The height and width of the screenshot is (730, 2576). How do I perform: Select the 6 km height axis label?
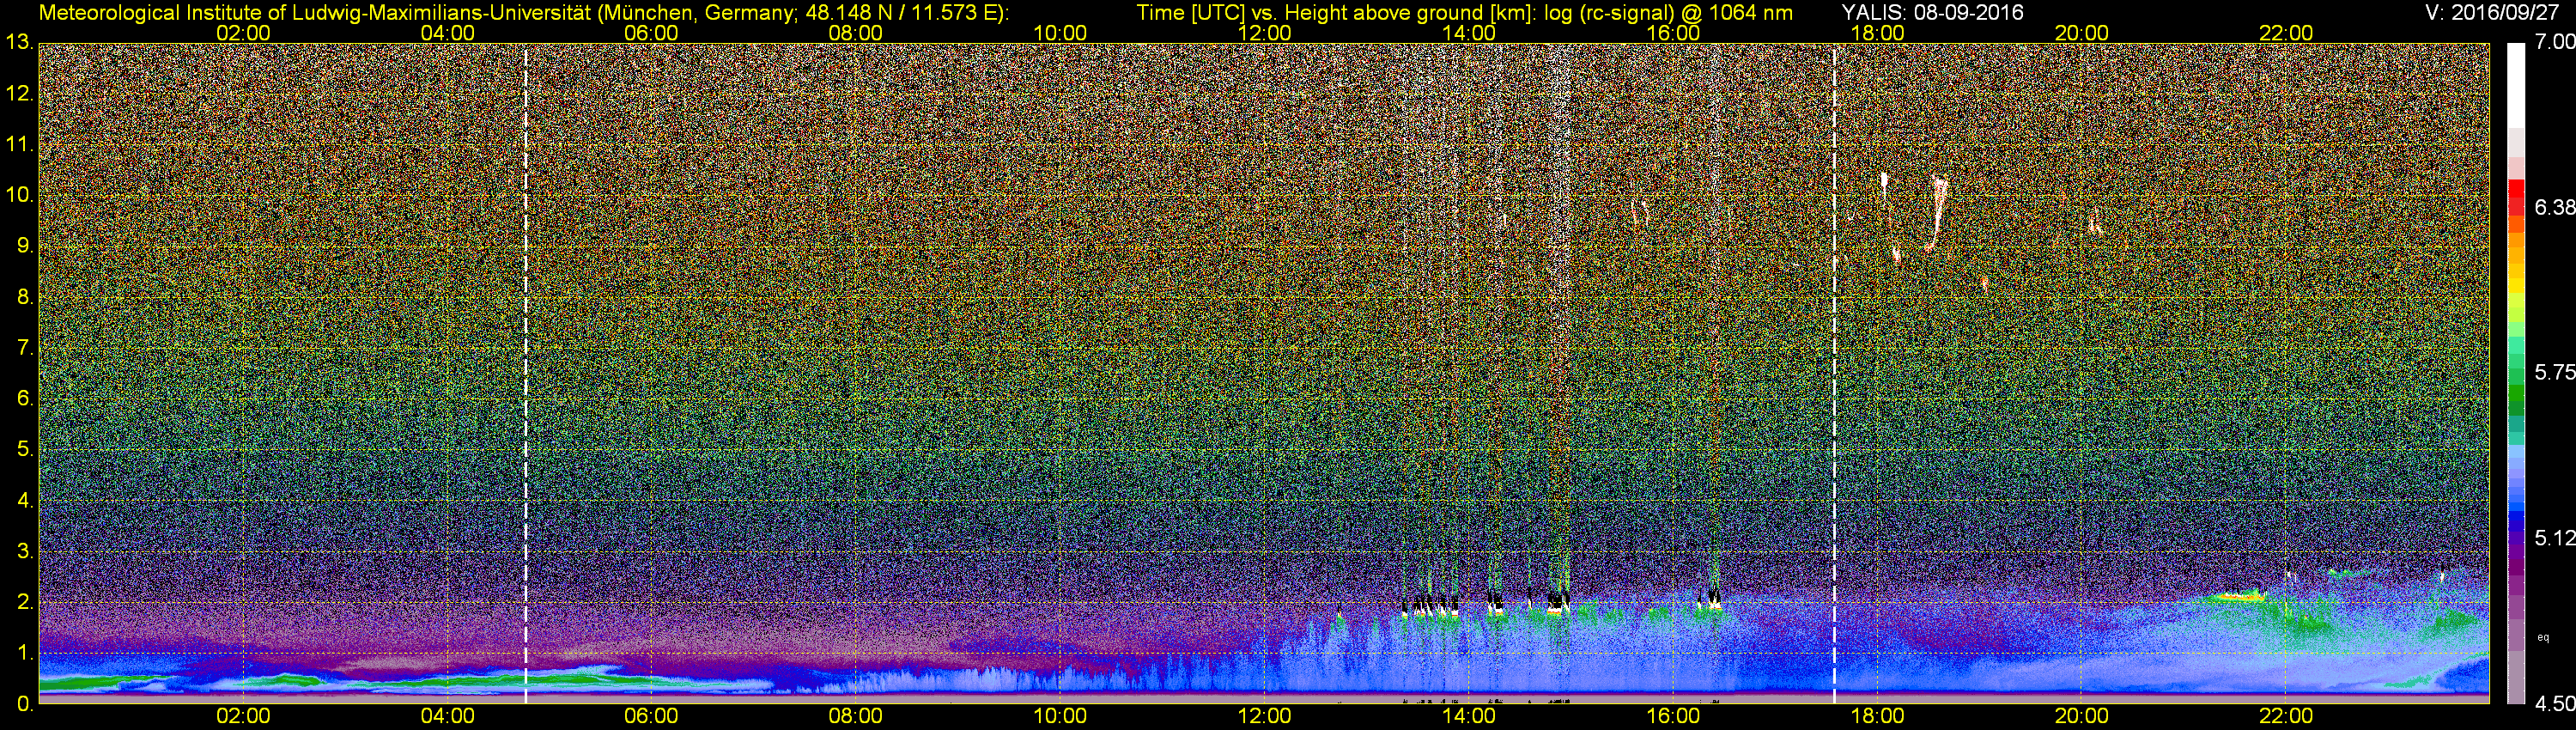tap(24, 399)
